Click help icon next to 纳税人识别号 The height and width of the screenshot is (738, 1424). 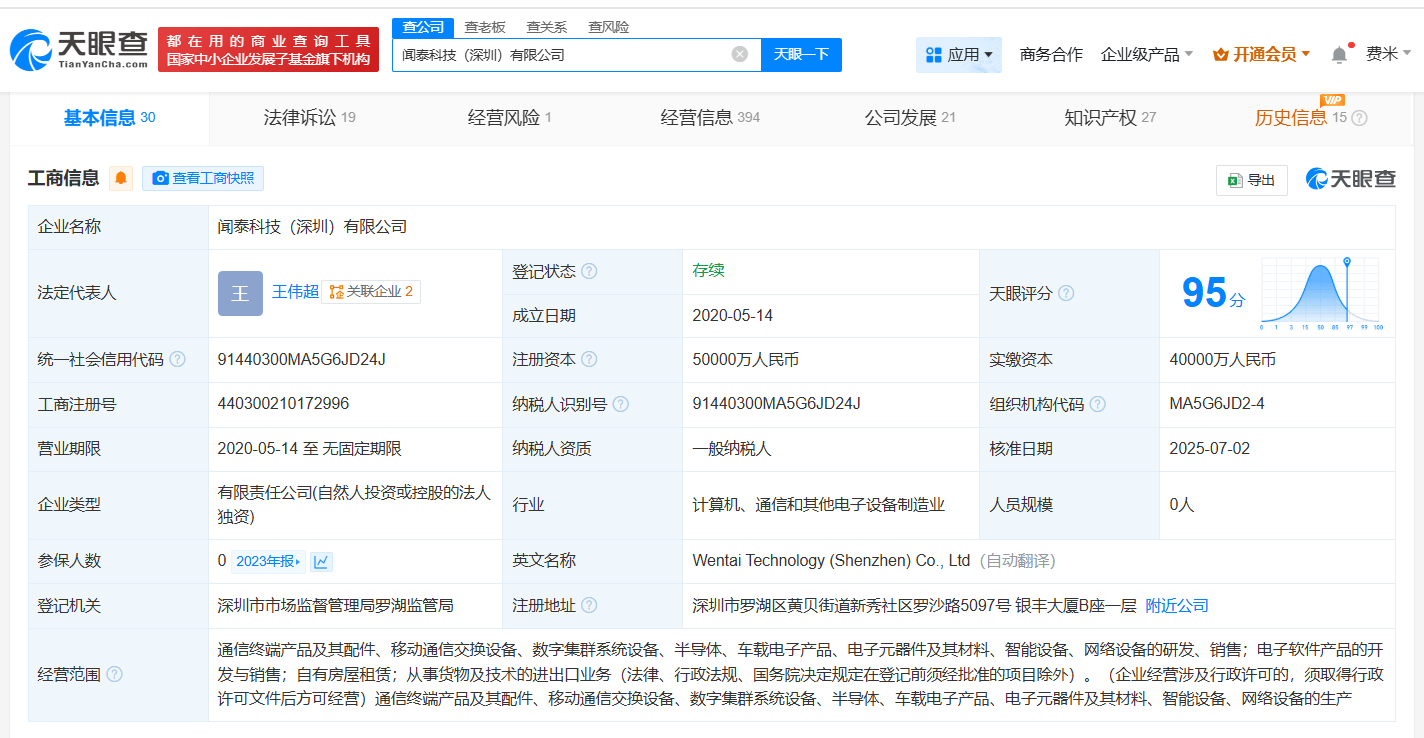[621, 404]
